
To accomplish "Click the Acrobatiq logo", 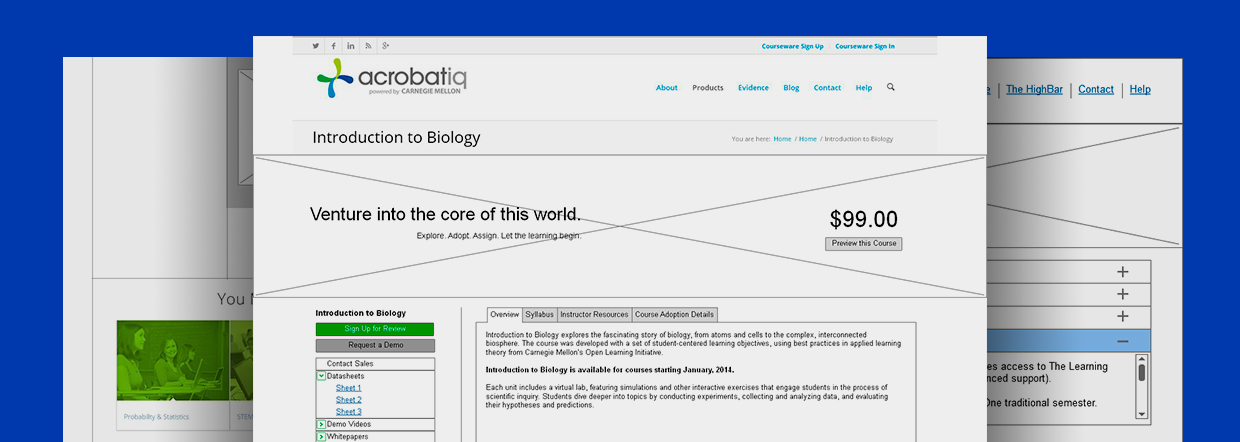I will click(x=391, y=78).
